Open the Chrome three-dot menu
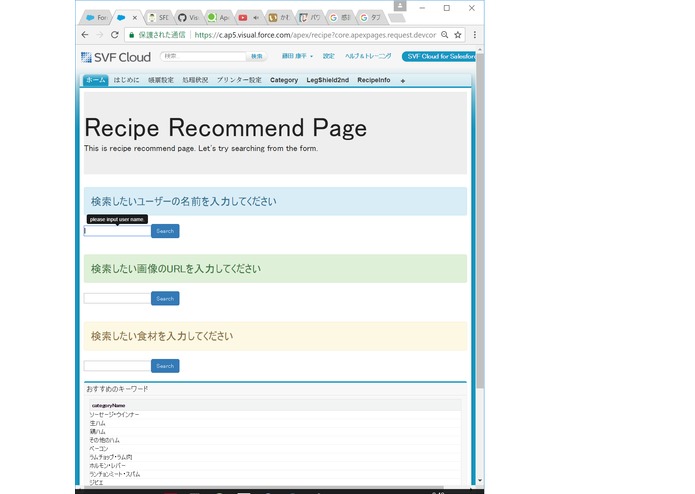695x494 pixels. [475, 35]
